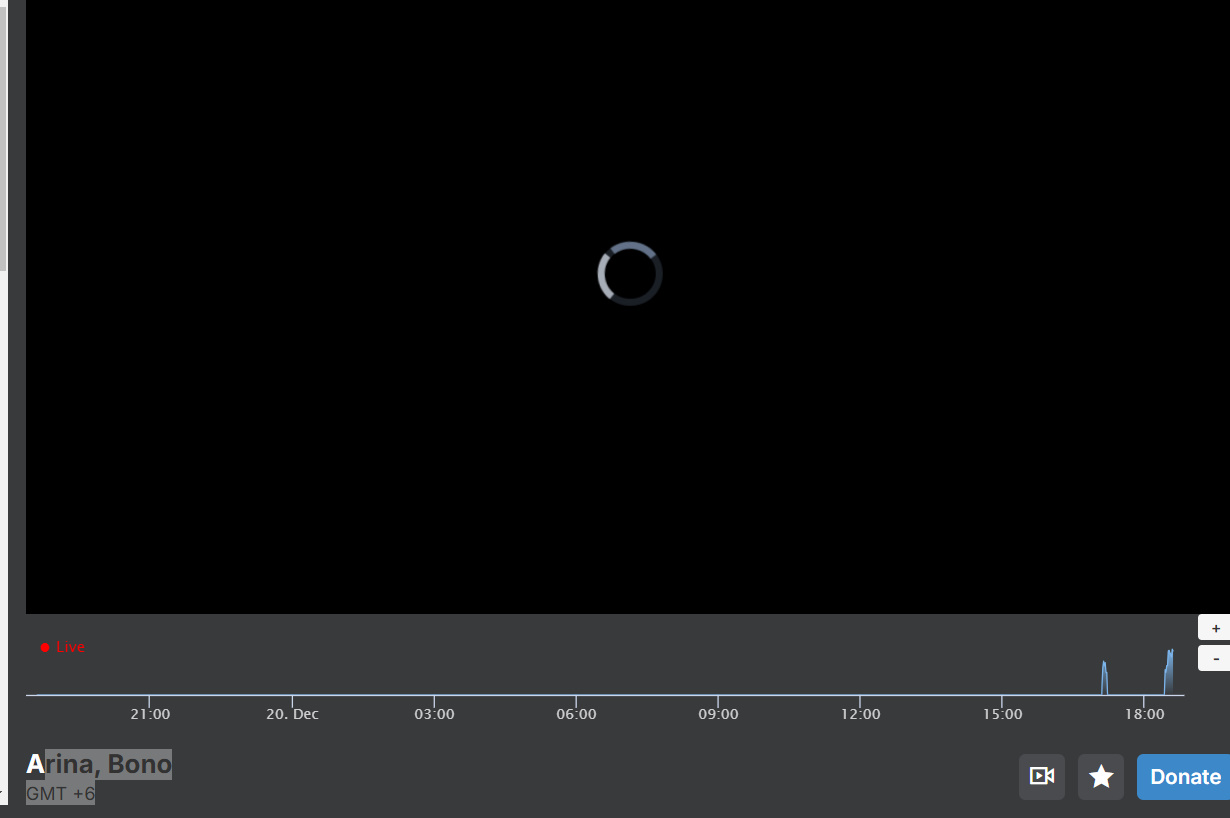Seek timeline to 12:00

[860, 713]
